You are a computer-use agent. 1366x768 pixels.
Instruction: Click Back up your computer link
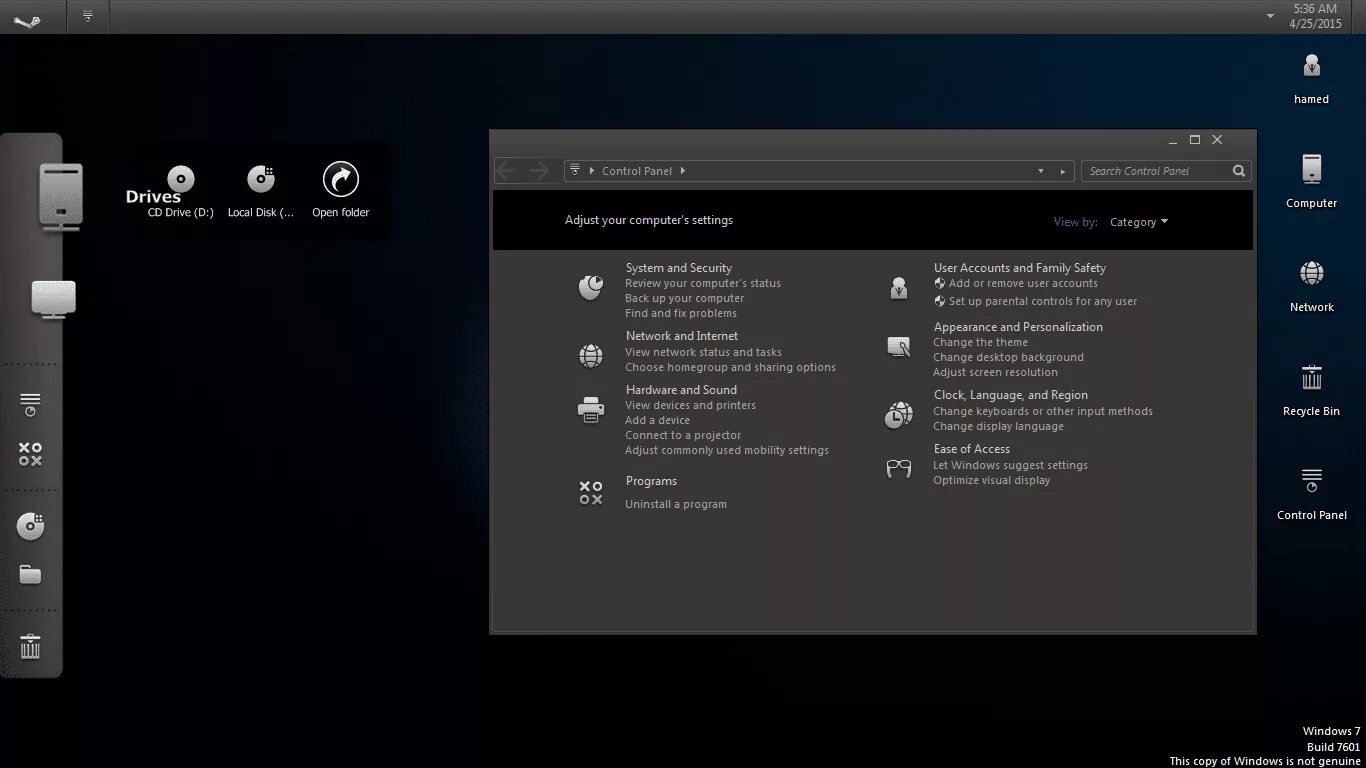click(x=685, y=298)
